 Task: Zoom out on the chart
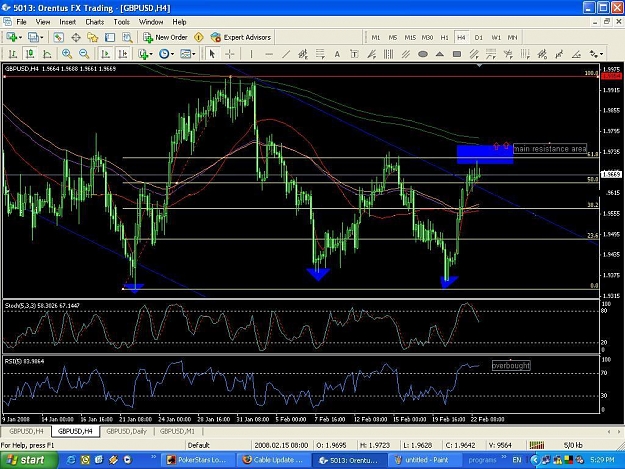pos(84,54)
